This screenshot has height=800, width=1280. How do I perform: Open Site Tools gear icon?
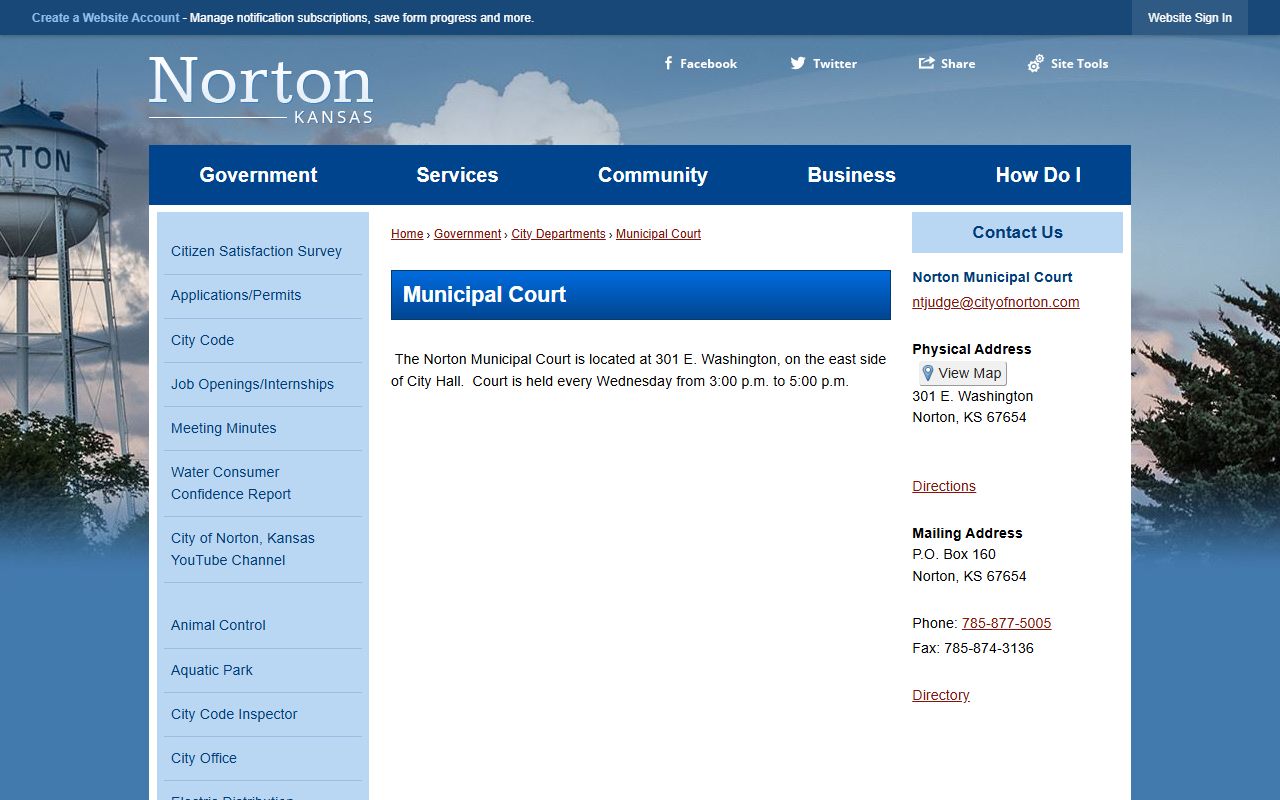[x=1036, y=63]
